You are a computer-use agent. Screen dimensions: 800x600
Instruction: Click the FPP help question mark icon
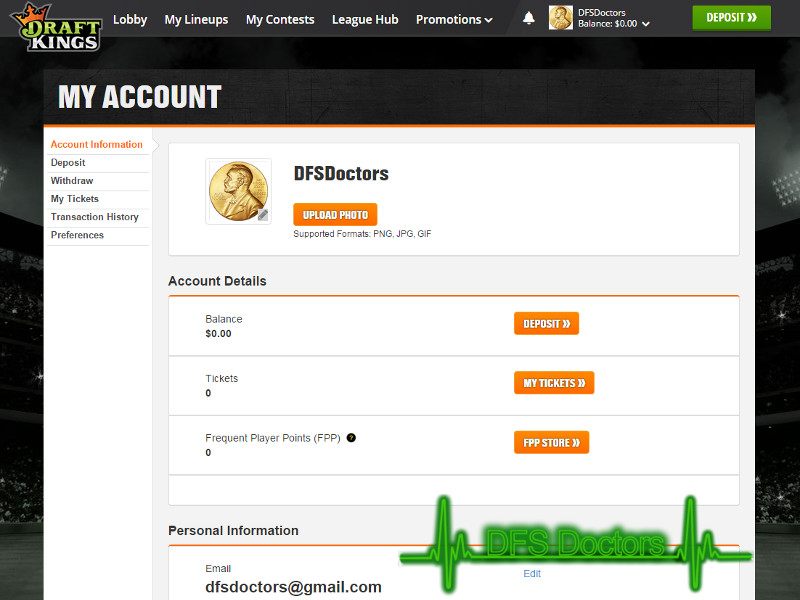[351, 438]
